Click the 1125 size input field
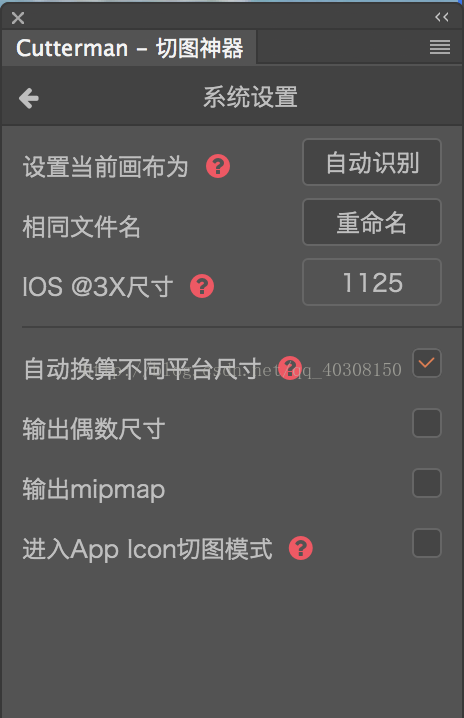The width and height of the screenshot is (464, 718). 372,282
